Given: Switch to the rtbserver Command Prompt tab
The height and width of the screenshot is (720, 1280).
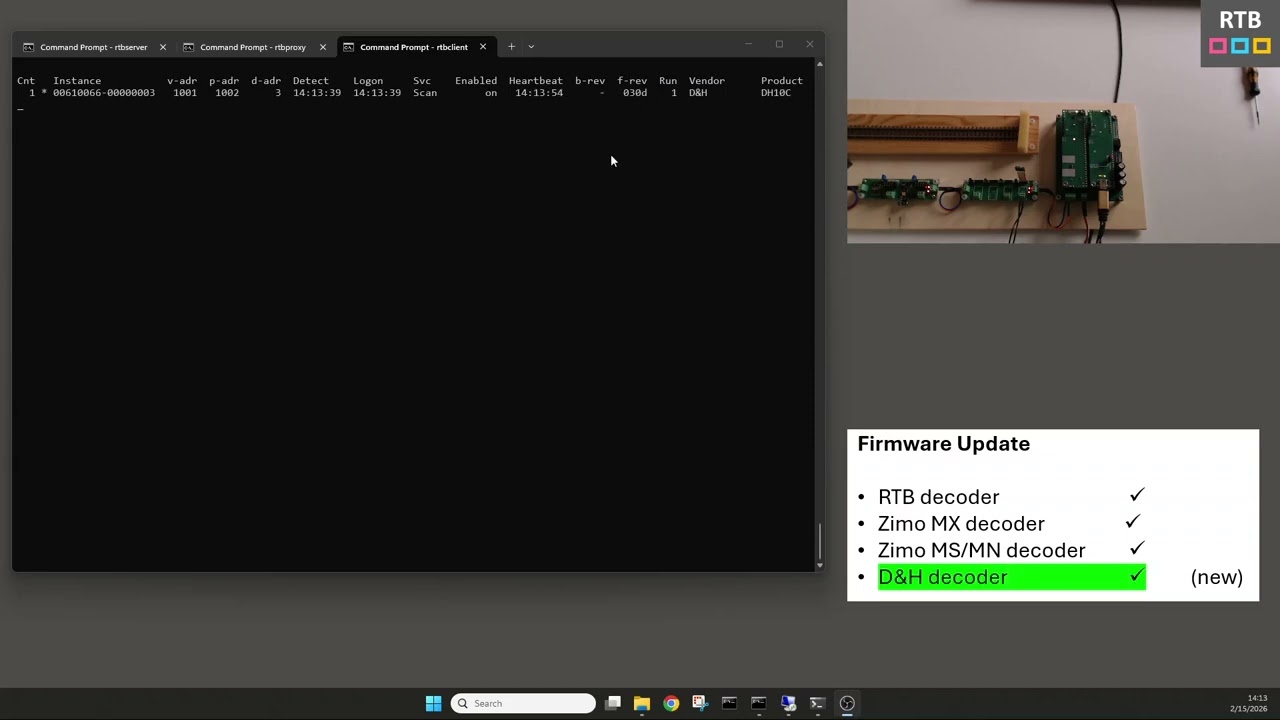Looking at the screenshot, I should [x=94, y=47].
